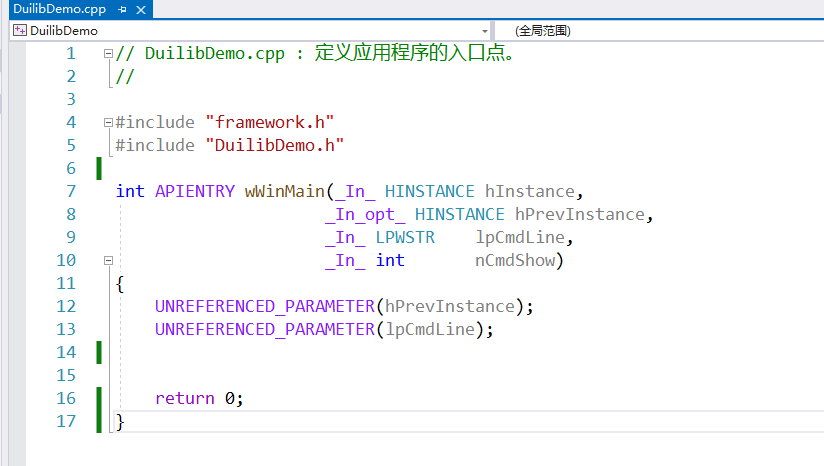Click the return keyword on line 16

click(185, 398)
